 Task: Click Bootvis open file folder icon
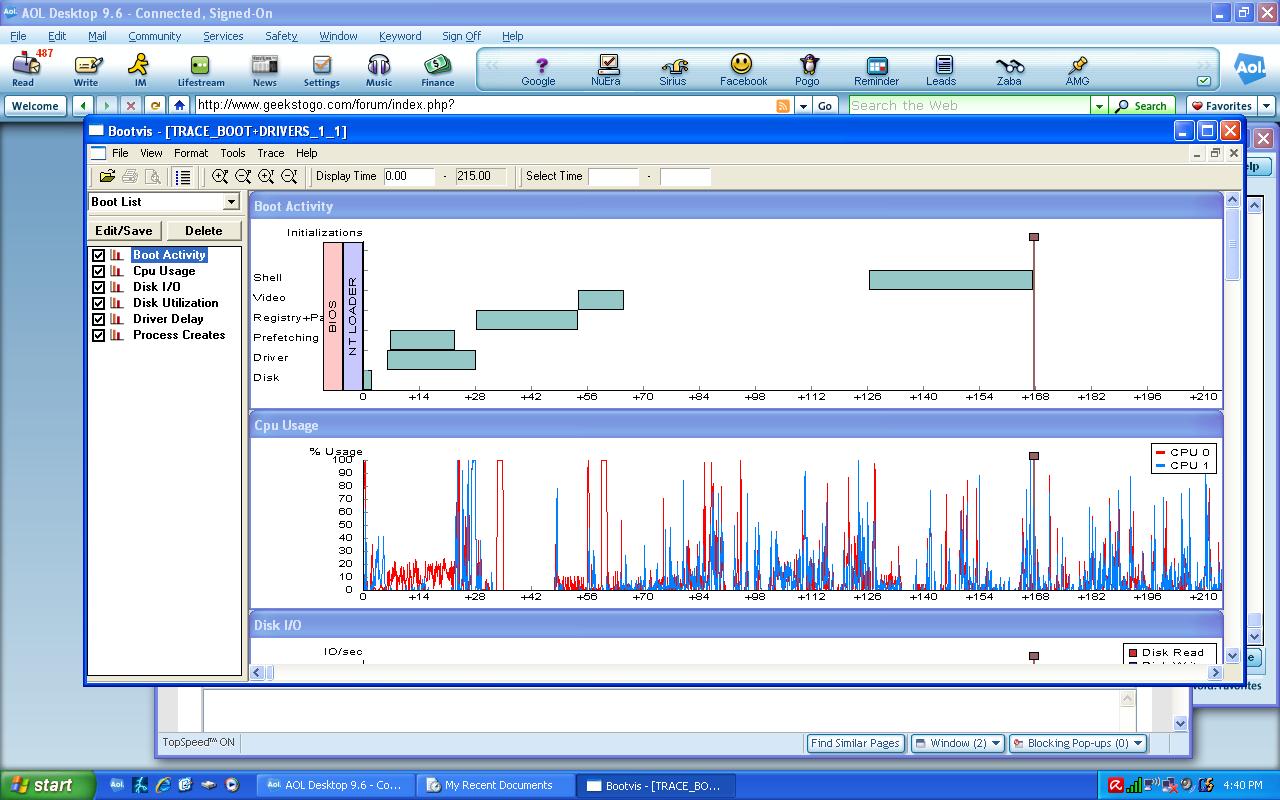[x=107, y=177]
